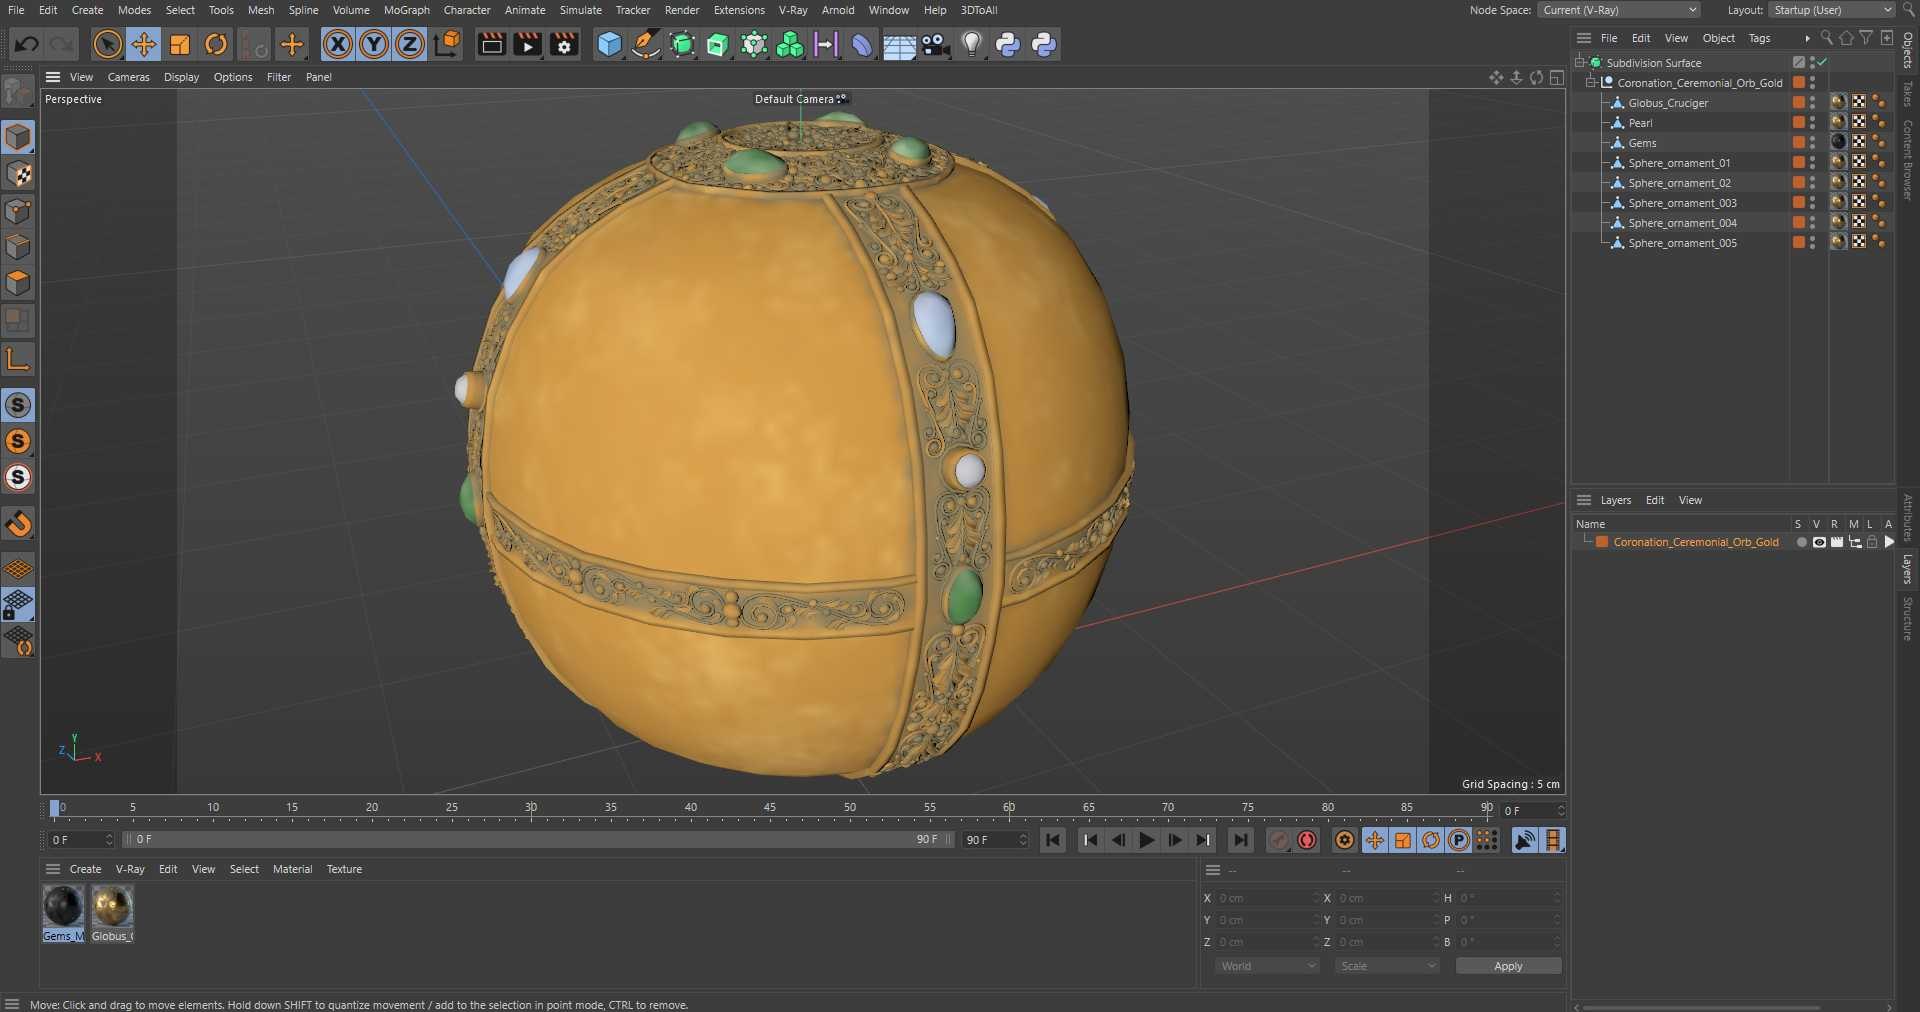Collapse Subdivision Surface tree node
The width and height of the screenshot is (1920, 1012).
pos(1580,62)
